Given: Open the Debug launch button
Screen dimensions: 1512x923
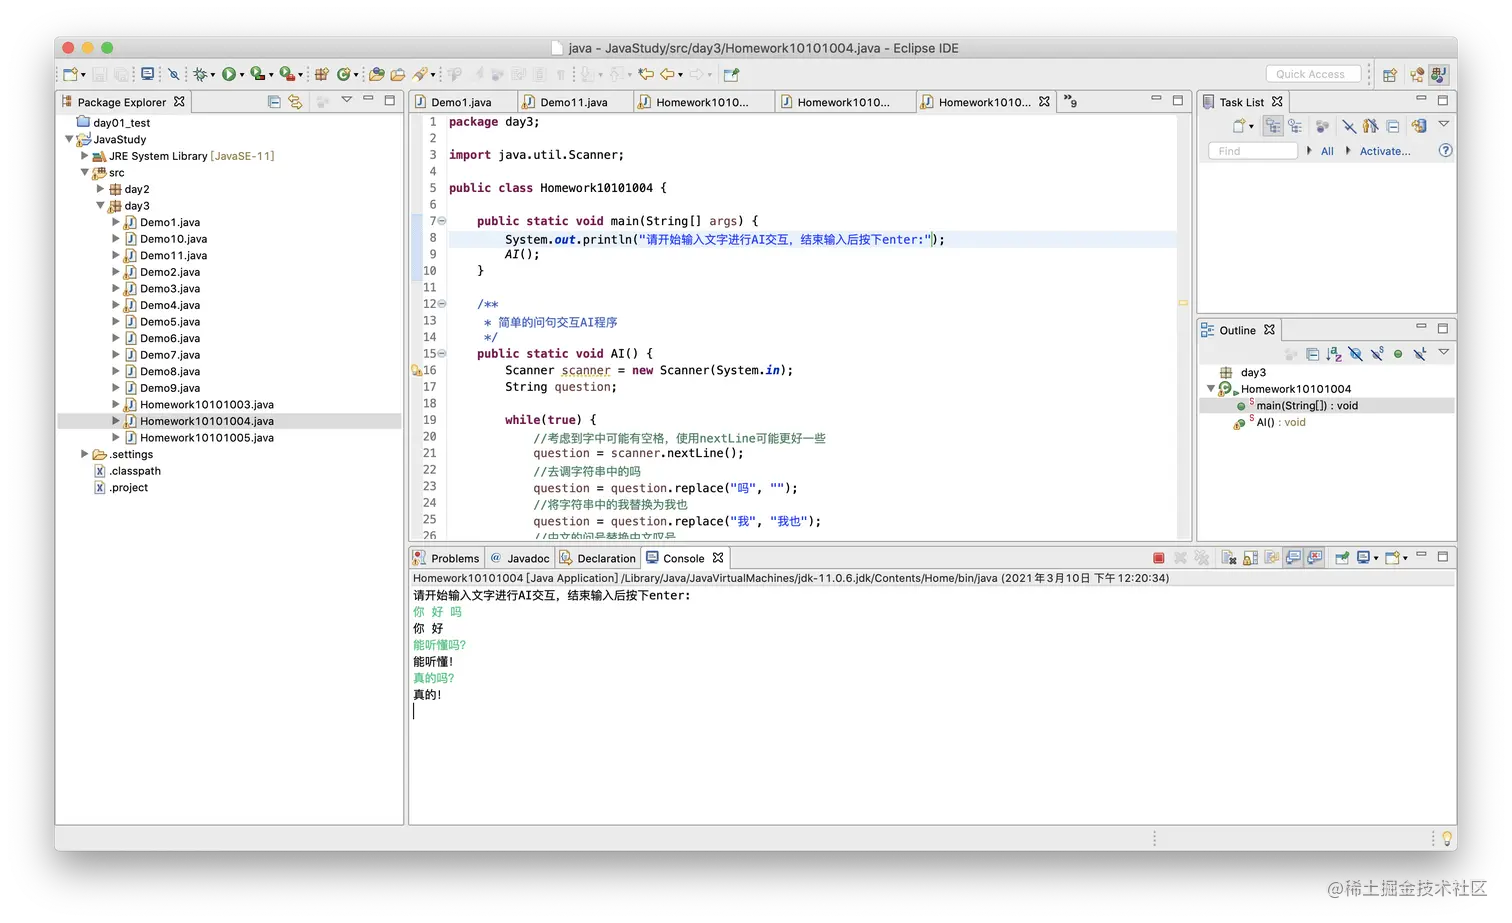Looking at the screenshot, I should tap(200, 74).
